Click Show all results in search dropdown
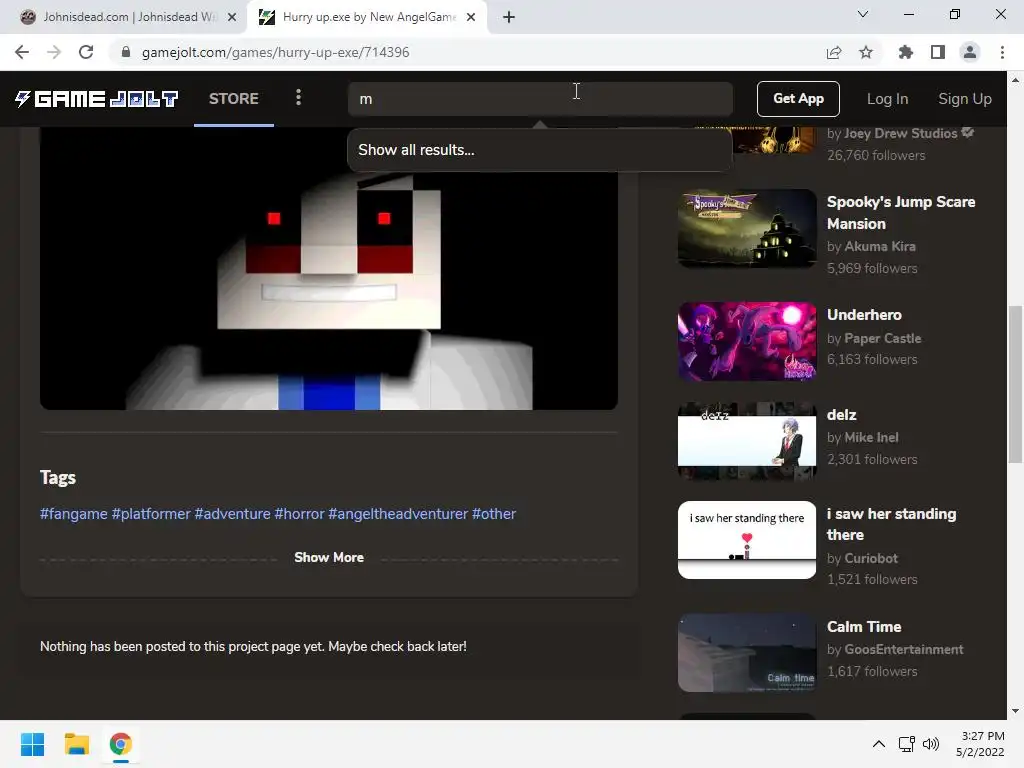Screen dimensions: 1024x768 [x=539, y=150]
